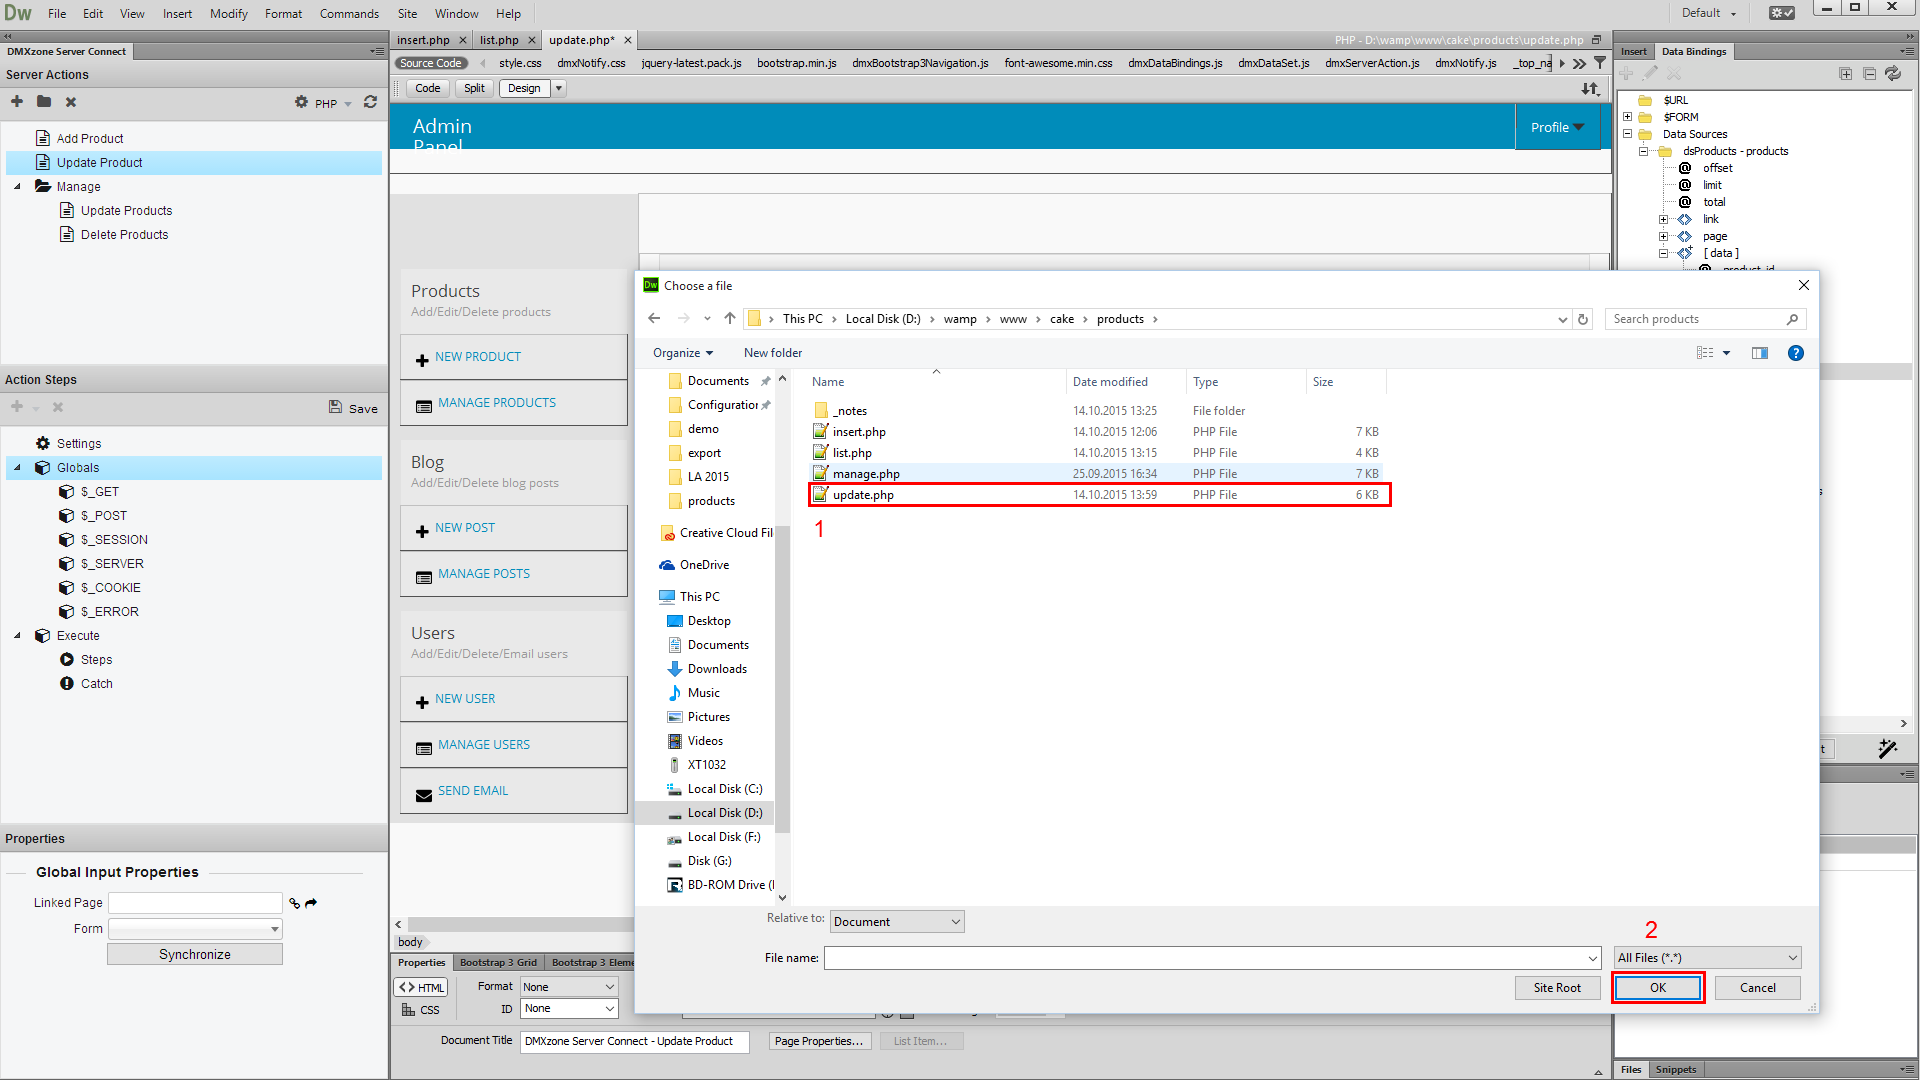Switch to Split view
The image size is (1920, 1080).
[x=474, y=89]
